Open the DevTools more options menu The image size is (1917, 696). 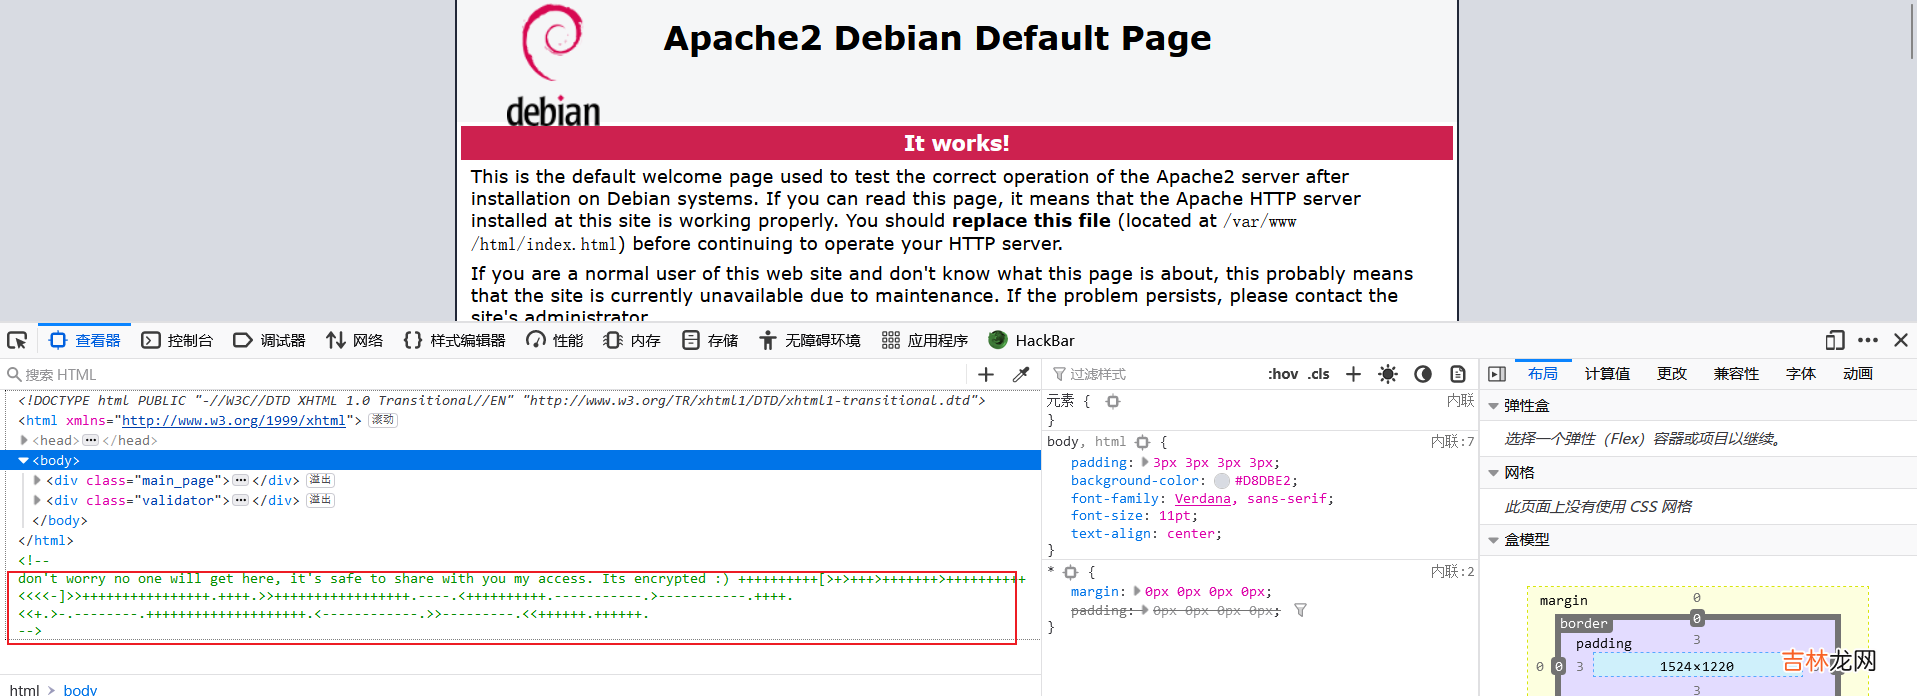tap(1868, 340)
